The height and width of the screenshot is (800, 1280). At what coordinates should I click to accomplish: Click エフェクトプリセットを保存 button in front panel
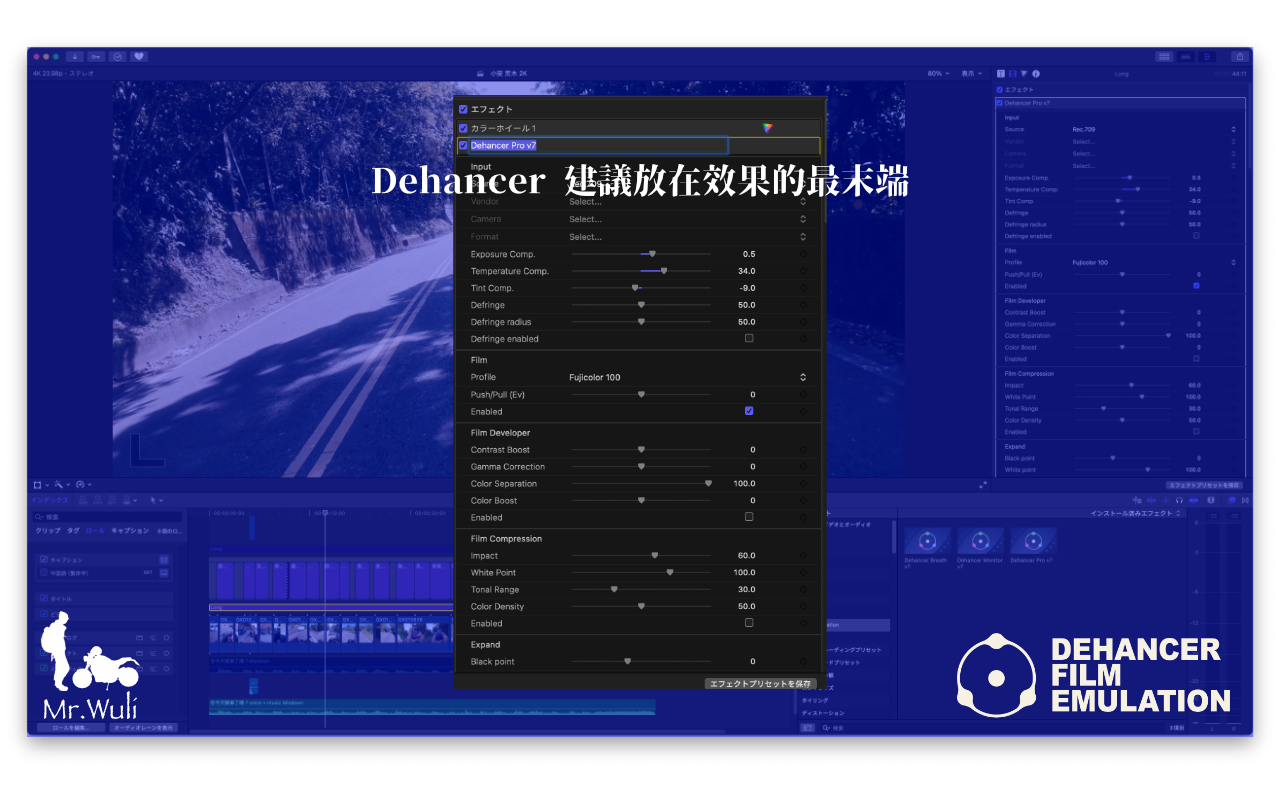coord(761,684)
